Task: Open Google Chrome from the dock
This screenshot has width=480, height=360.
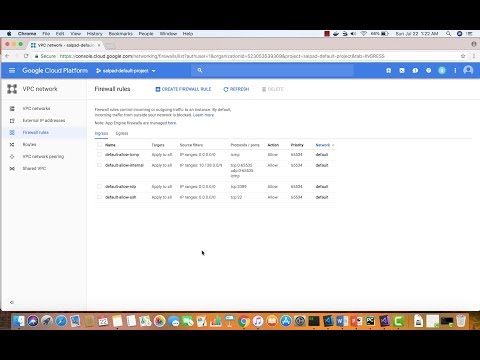Action: point(244,321)
